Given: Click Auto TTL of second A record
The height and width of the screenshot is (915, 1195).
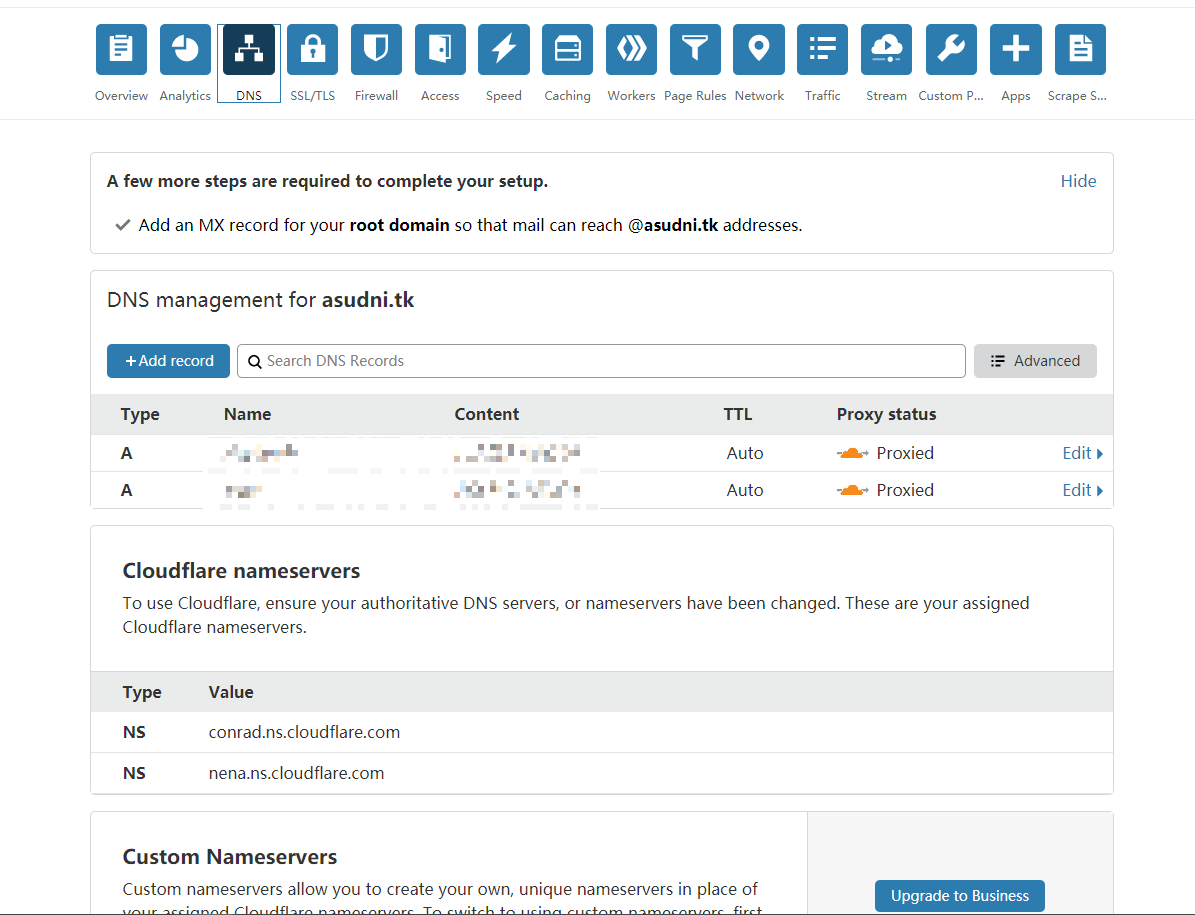Looking at the screenshot, I should (745, 490).
